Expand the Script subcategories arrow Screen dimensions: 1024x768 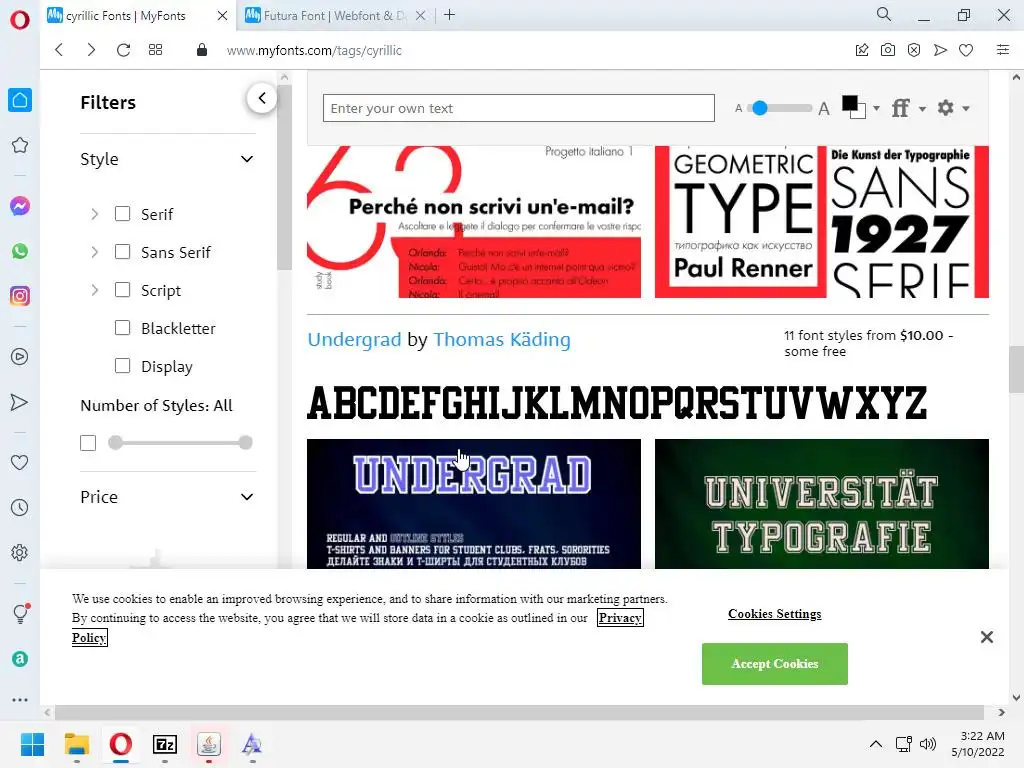tap(95, 290)
